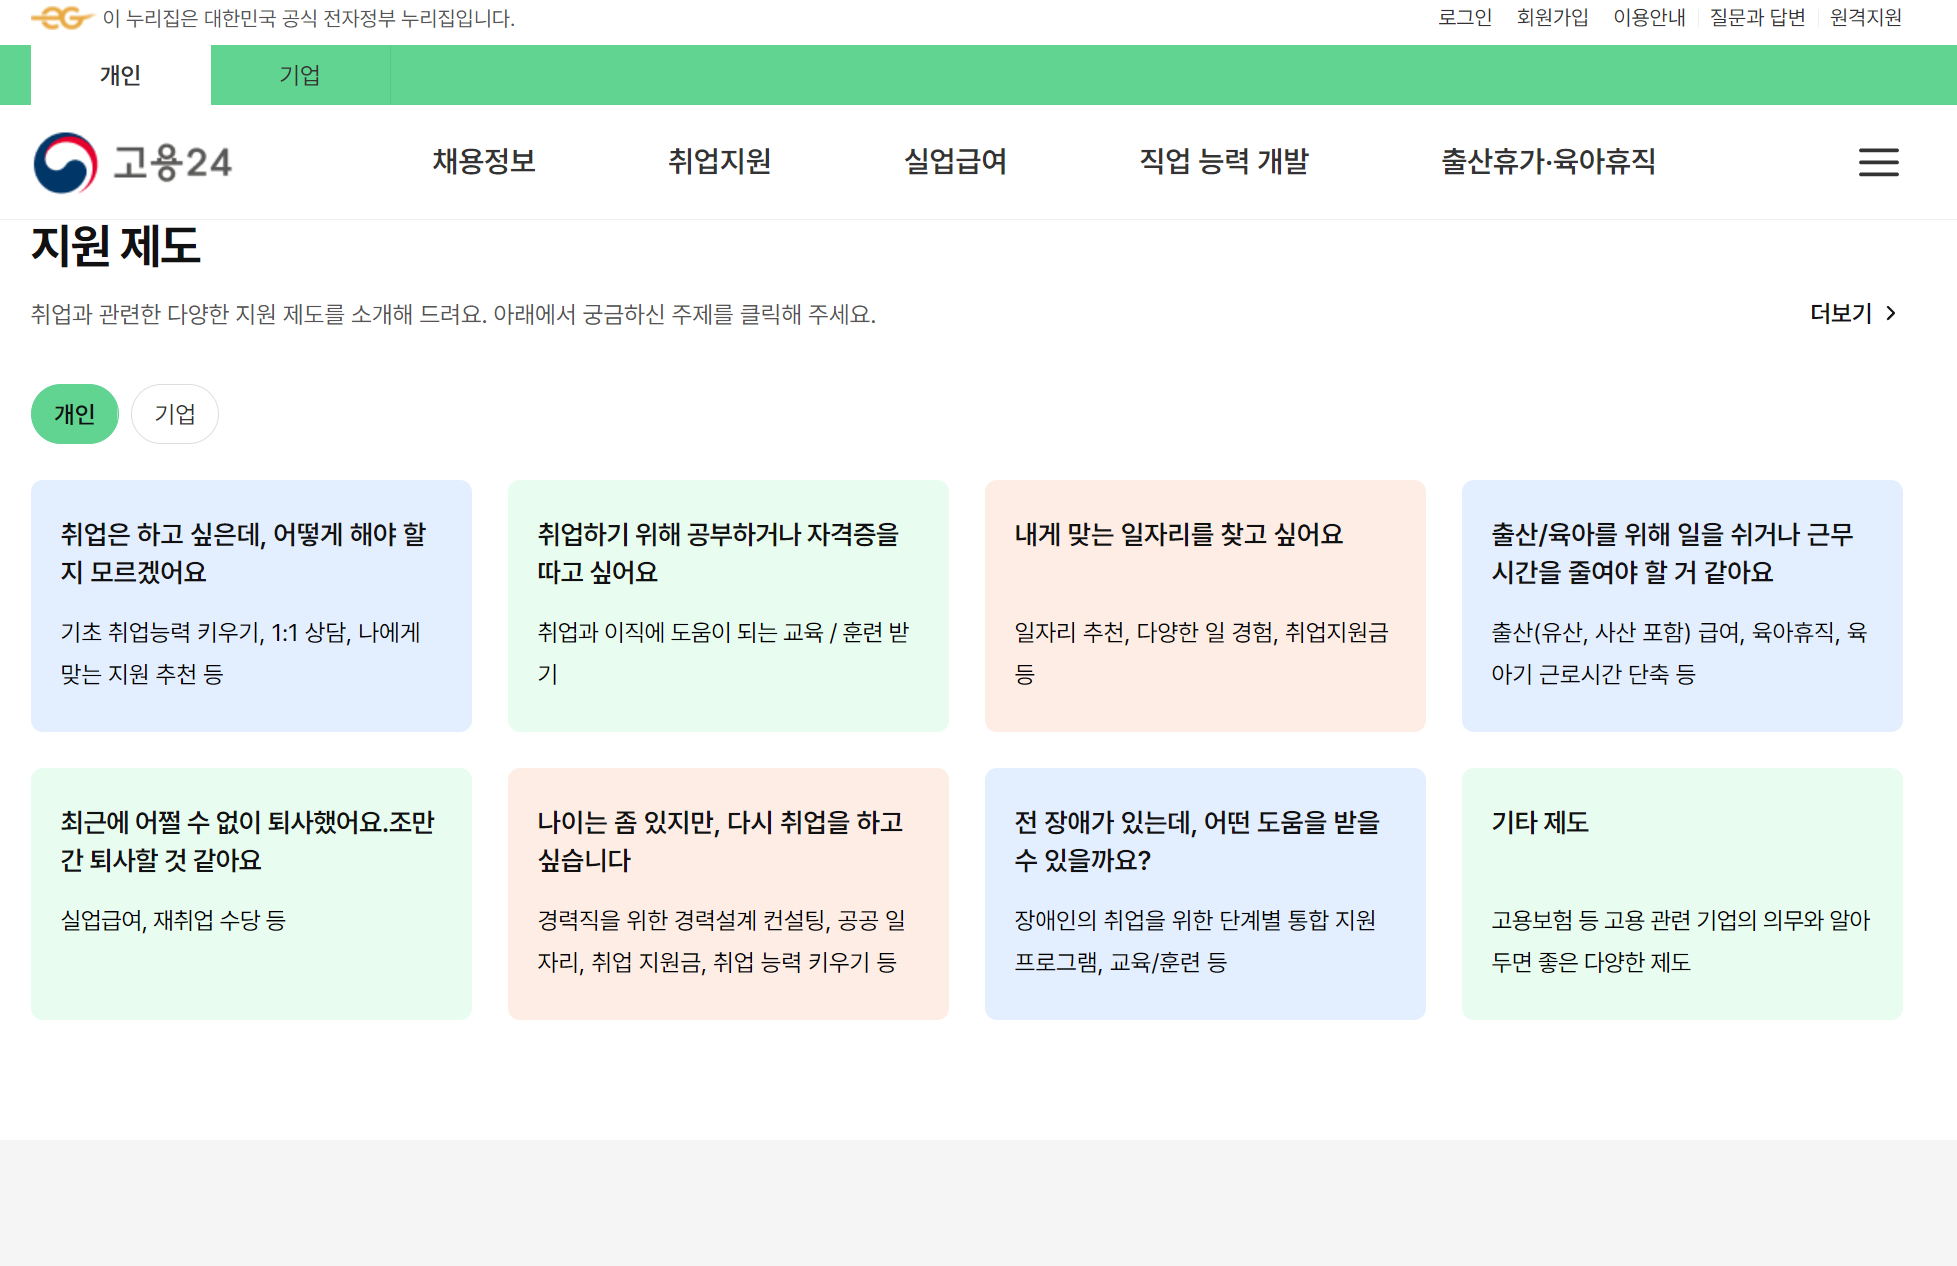1957x1266 pixels.
Task: Open the 원격지원 link
Action: coord(1865,18)
